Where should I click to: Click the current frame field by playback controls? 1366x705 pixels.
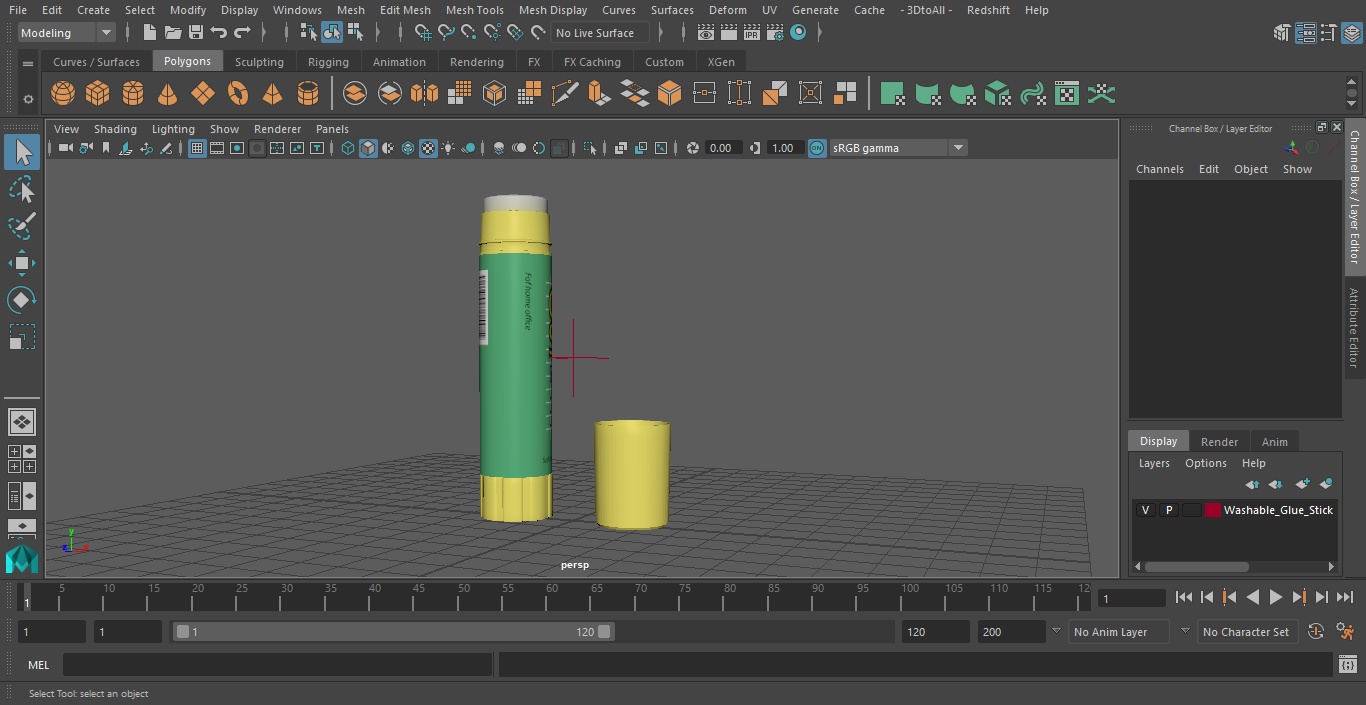pos(1131,598)
